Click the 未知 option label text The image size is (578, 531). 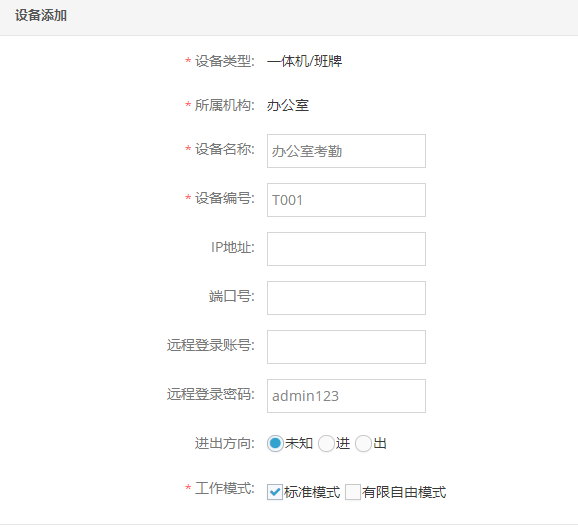(299, 443)
